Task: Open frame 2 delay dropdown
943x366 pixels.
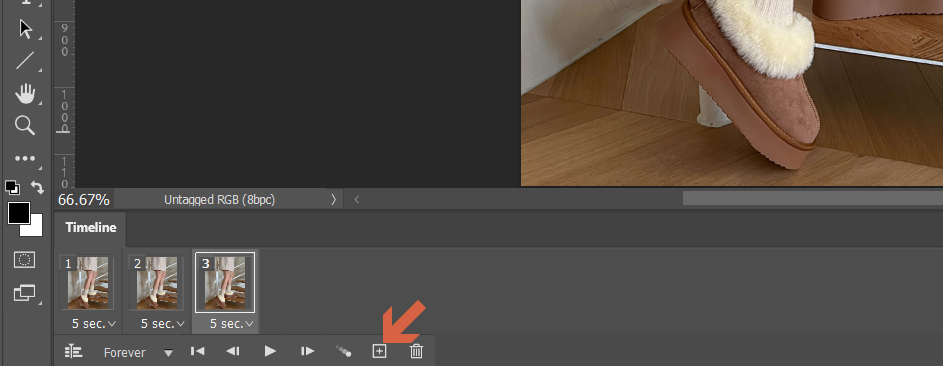Action: (x=162, y=323)
